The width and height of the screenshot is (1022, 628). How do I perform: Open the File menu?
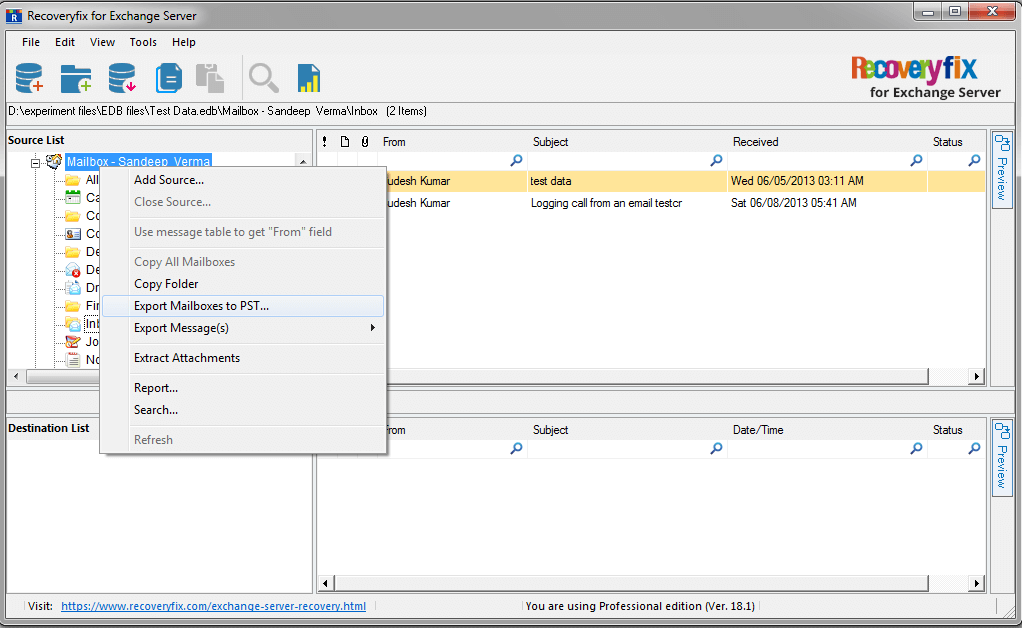[x=31, y=42]
